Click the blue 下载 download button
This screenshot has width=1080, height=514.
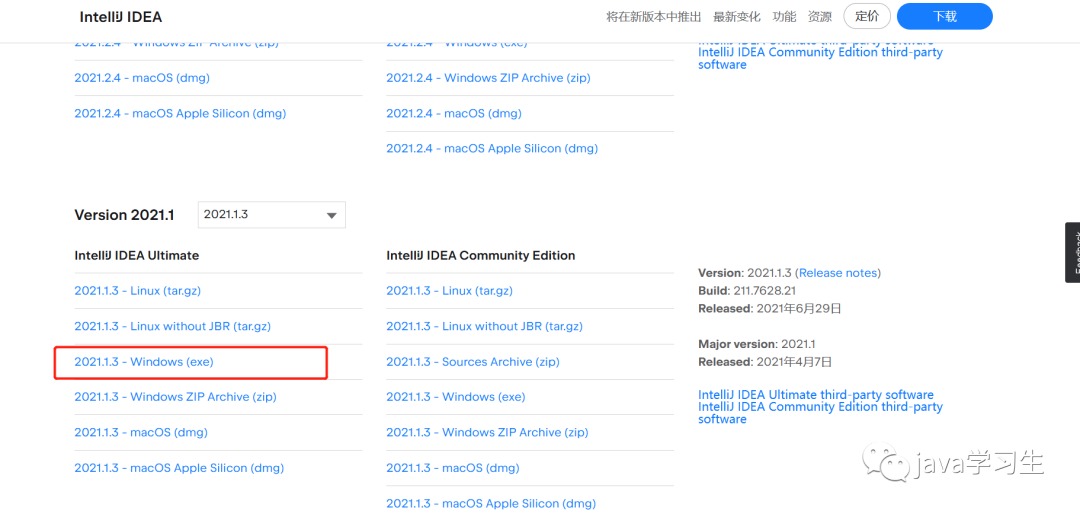[x=945, y=17]
